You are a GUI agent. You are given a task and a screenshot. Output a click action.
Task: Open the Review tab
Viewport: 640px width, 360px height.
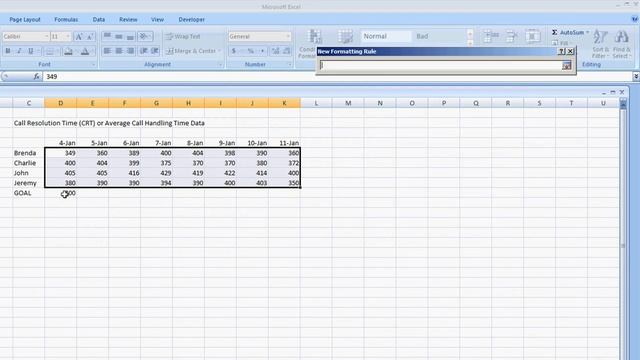pyautogui.click(x=128, y=20)
